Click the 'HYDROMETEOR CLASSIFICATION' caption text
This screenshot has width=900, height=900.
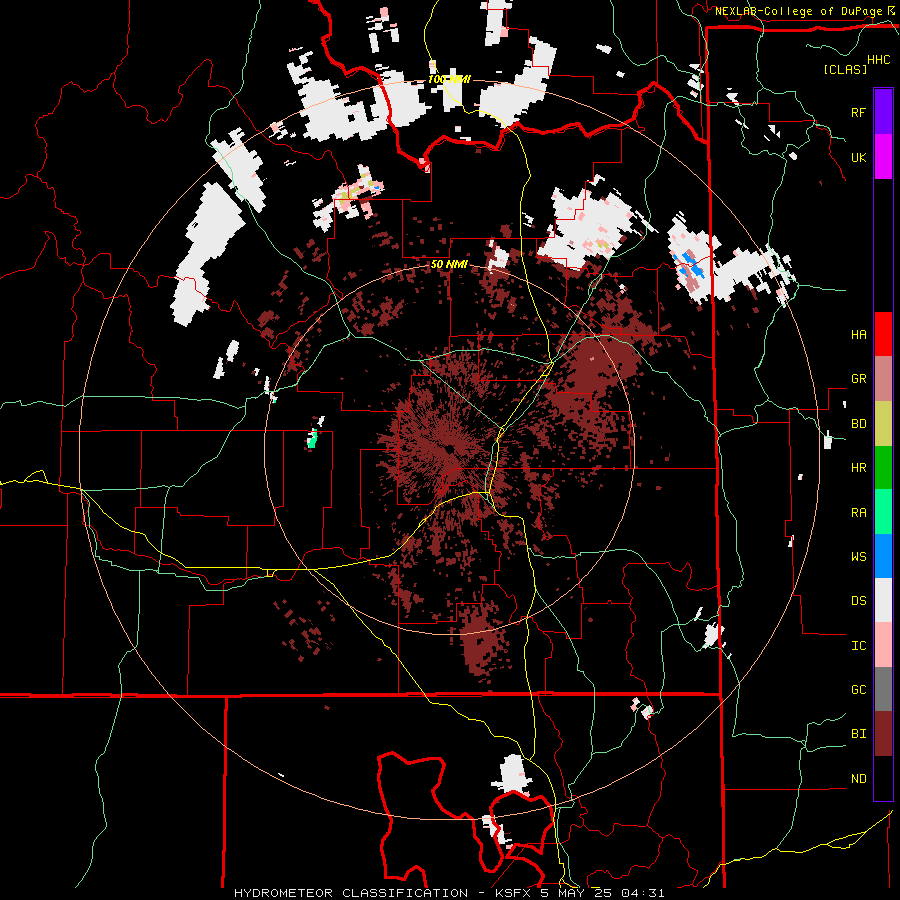351,893
